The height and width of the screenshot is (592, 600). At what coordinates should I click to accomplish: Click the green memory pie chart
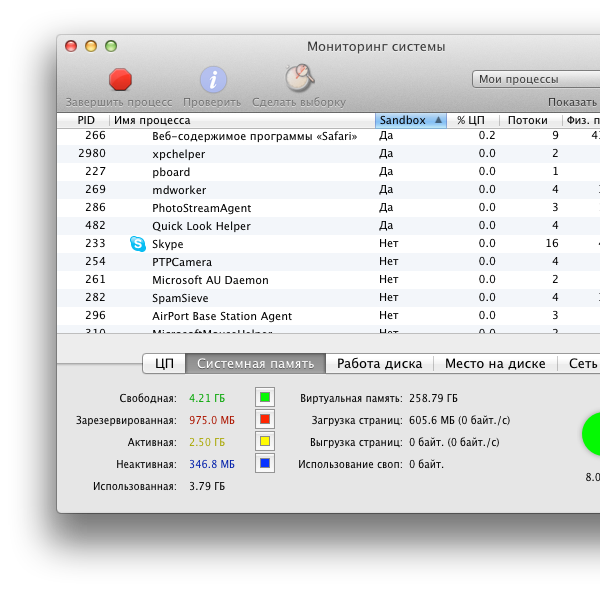[x=591, y=434]
